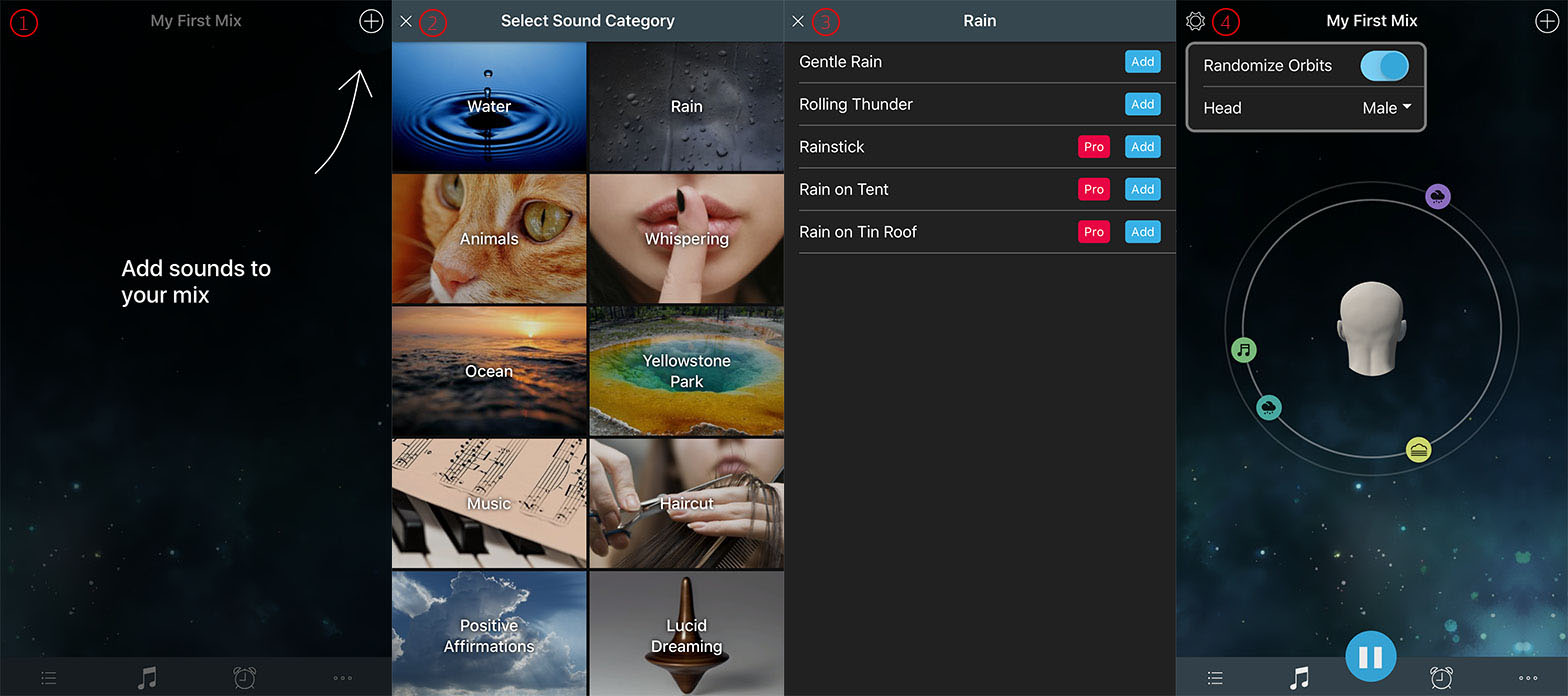Add the Rolling Thunder sound
This screenshot has width=1568, height=696.
[1143, 104]
